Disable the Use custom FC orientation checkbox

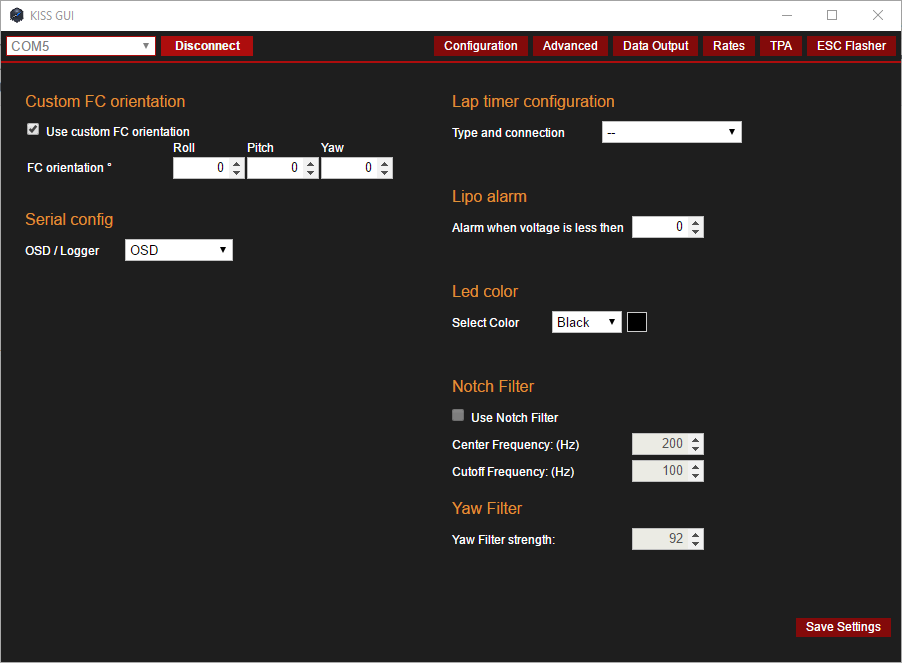(x=33, y=130)
